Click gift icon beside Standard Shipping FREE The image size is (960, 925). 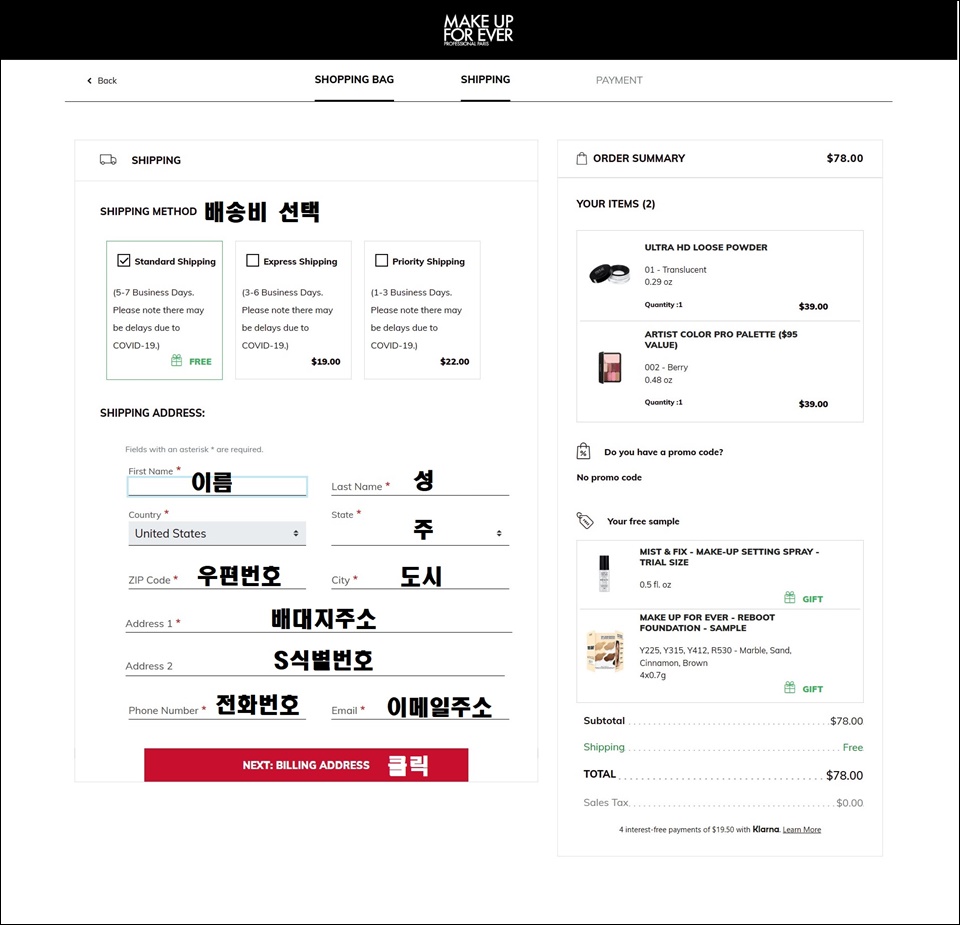tap(176, 361)
